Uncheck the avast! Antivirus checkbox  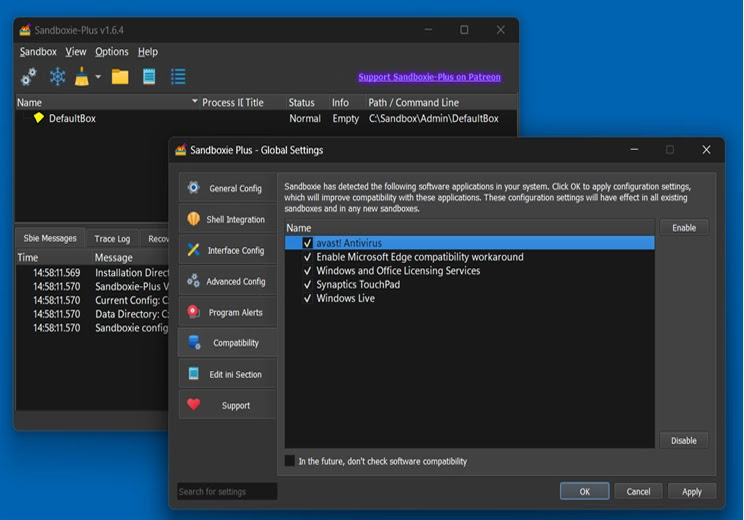coord(307,243)
